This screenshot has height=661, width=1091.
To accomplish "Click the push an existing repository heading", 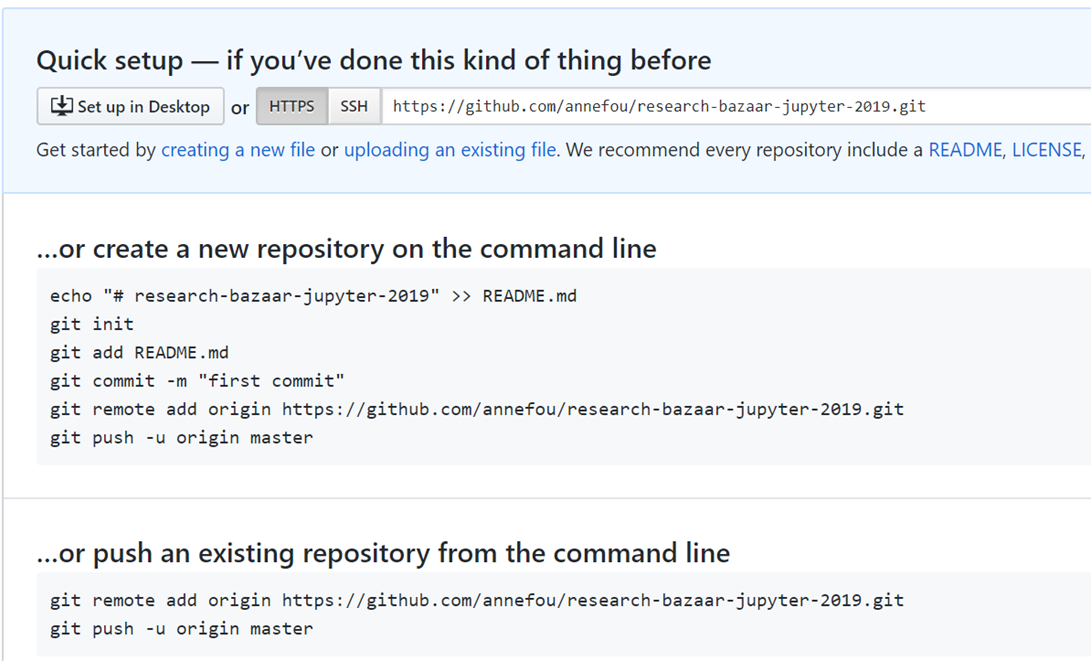I will click(383, 553).
